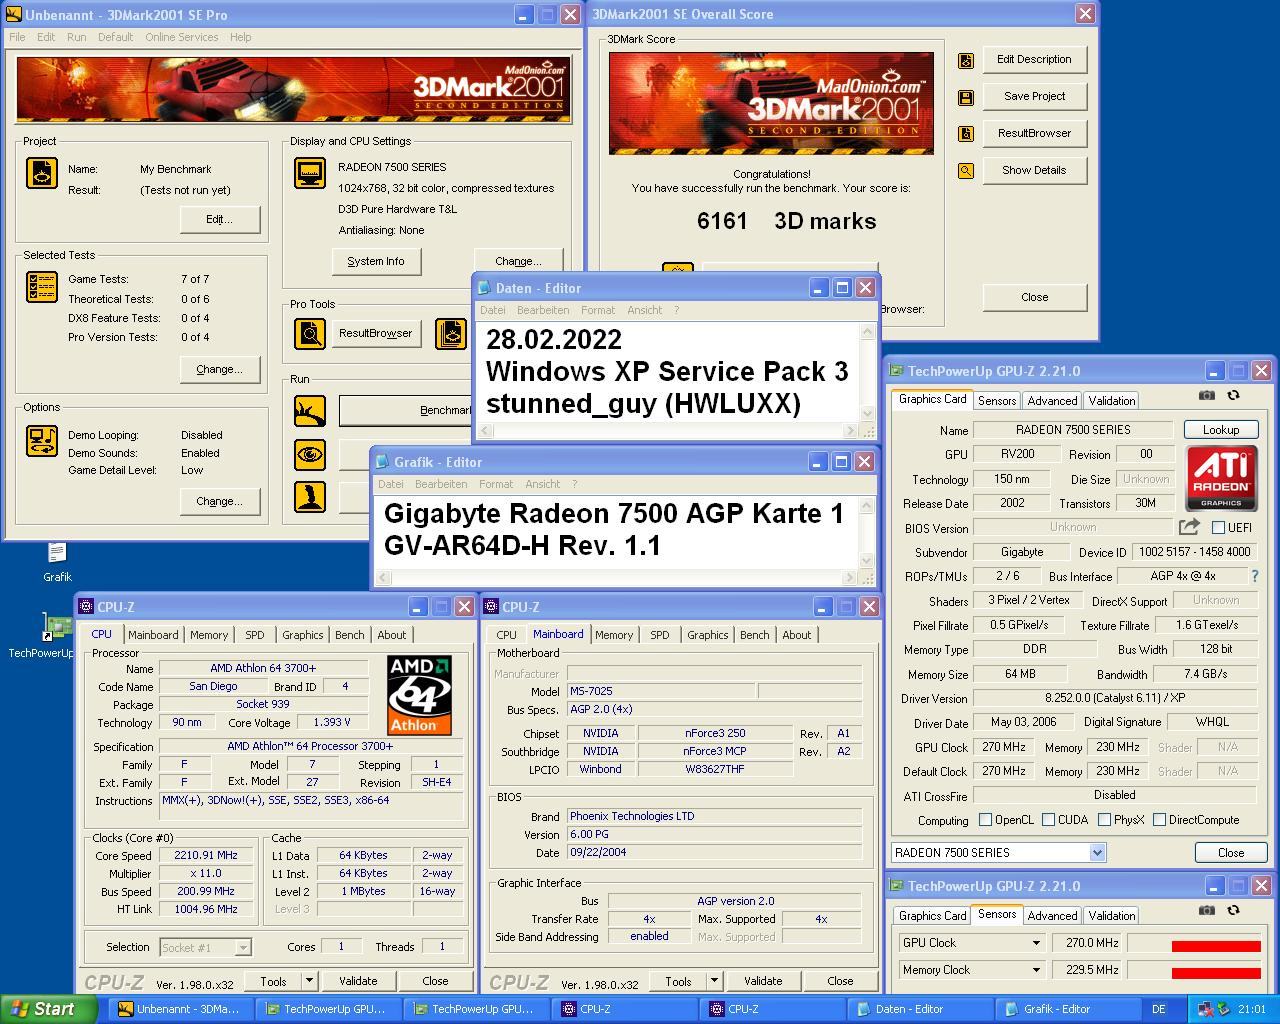1280x1024 pixels.
Task: Click GPU-Z screenshot camera icon in top window
Action: (1207, 395)
